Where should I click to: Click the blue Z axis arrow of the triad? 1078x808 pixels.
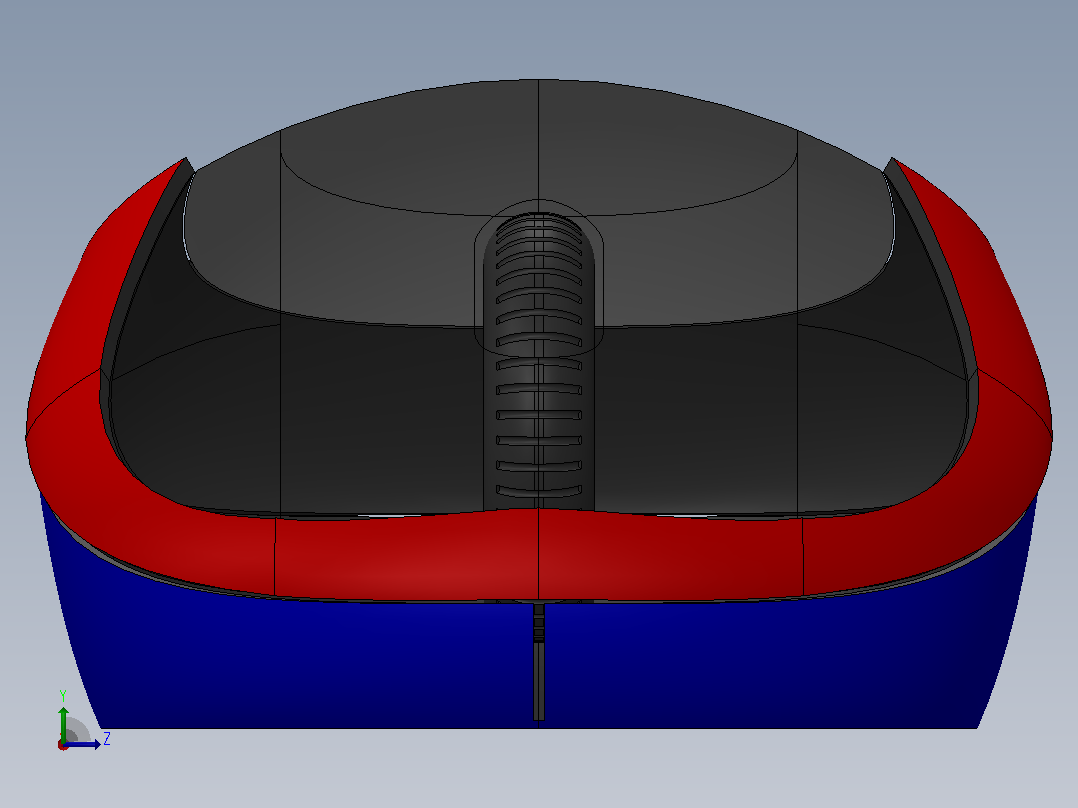click(83, 744)
